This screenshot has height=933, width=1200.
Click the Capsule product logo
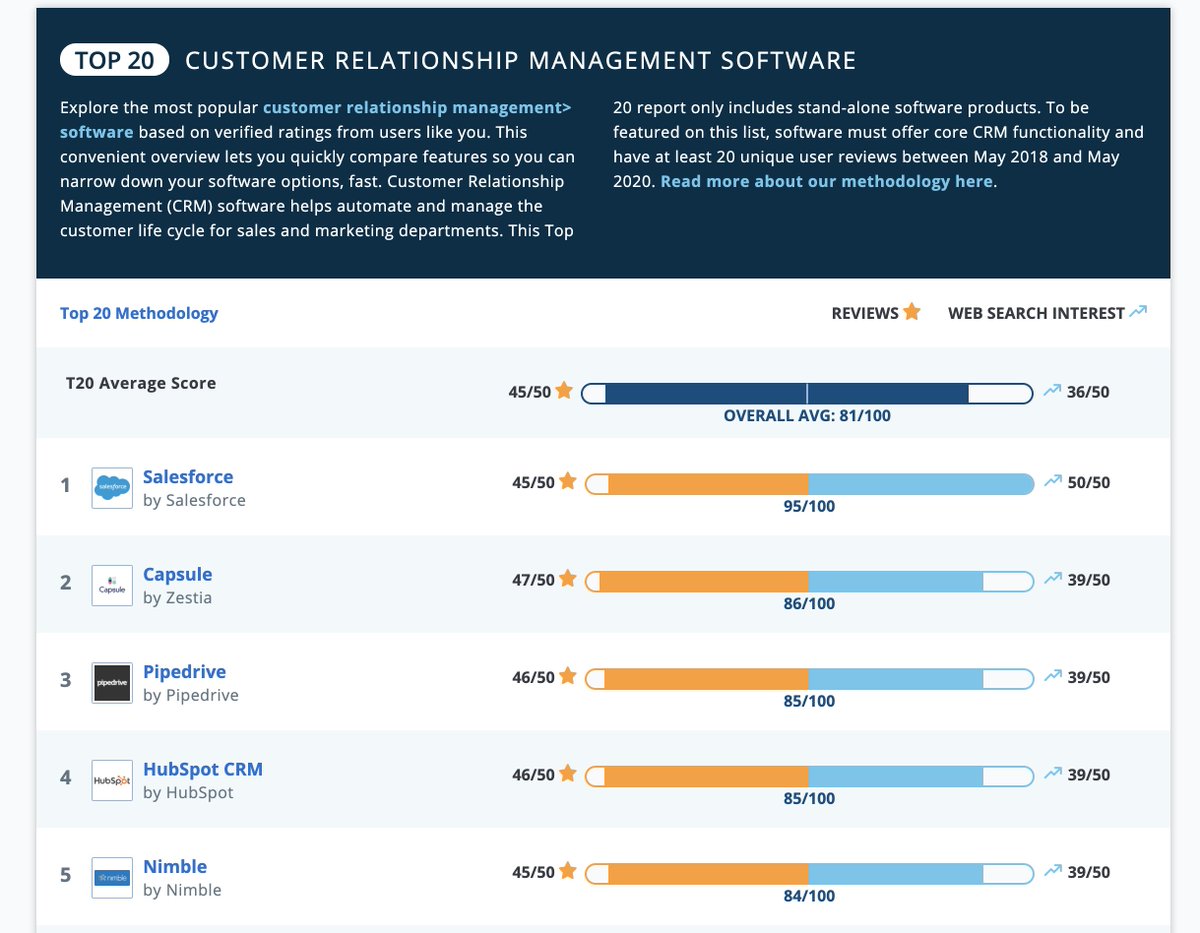point(112,585)
